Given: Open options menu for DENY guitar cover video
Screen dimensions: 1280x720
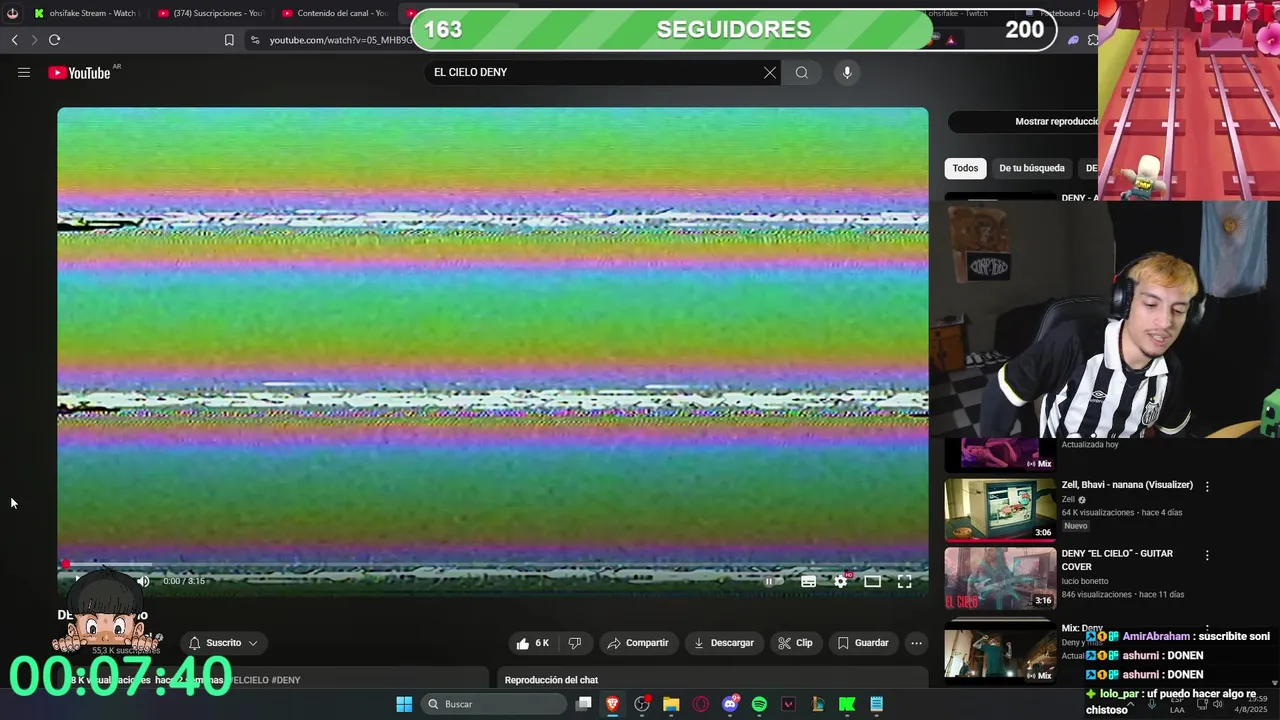Looking at the screenshot, I should 1207,555.
